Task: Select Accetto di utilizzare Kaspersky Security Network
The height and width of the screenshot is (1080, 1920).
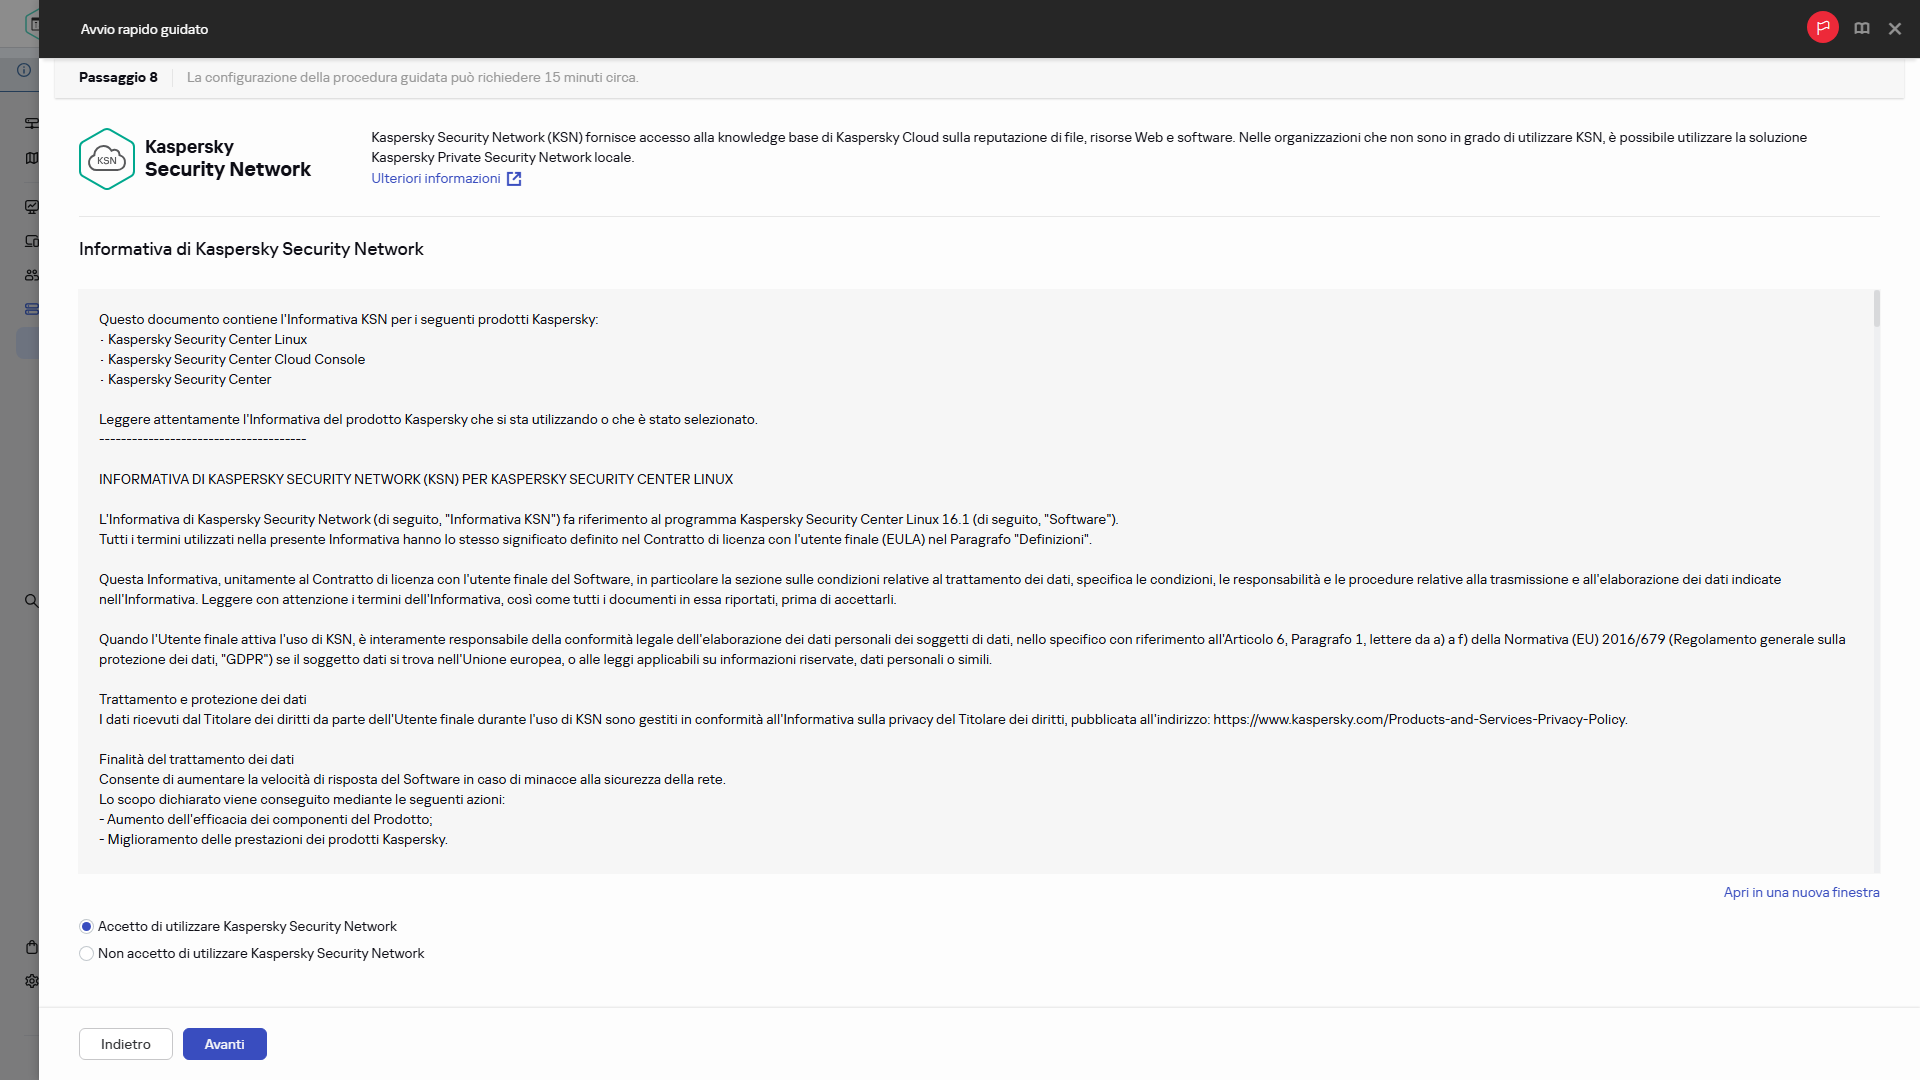Action: (x=87, y=927)
